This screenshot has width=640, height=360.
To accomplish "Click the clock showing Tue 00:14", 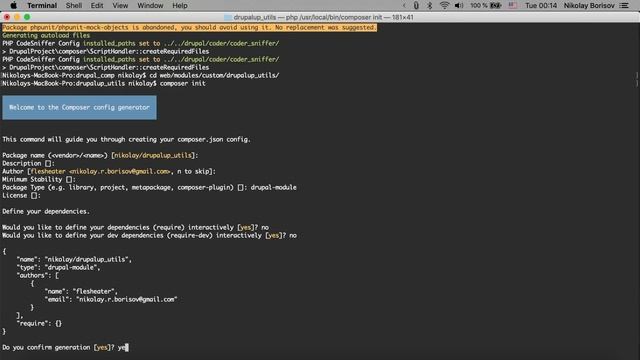I will point(541,5).
